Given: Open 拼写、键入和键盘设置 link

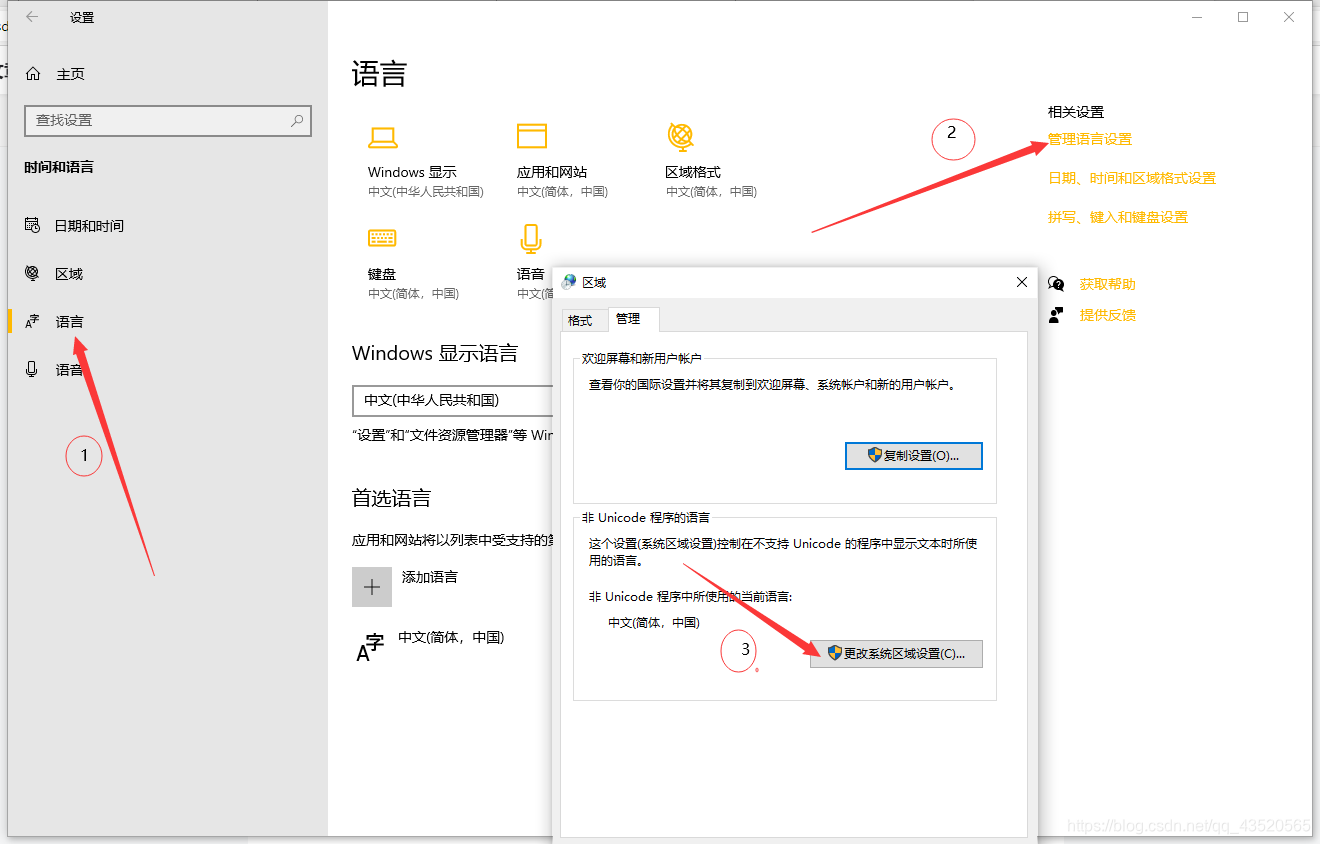Looking at the screenshot, I should pyautogui.click(x=1118, y=216).
